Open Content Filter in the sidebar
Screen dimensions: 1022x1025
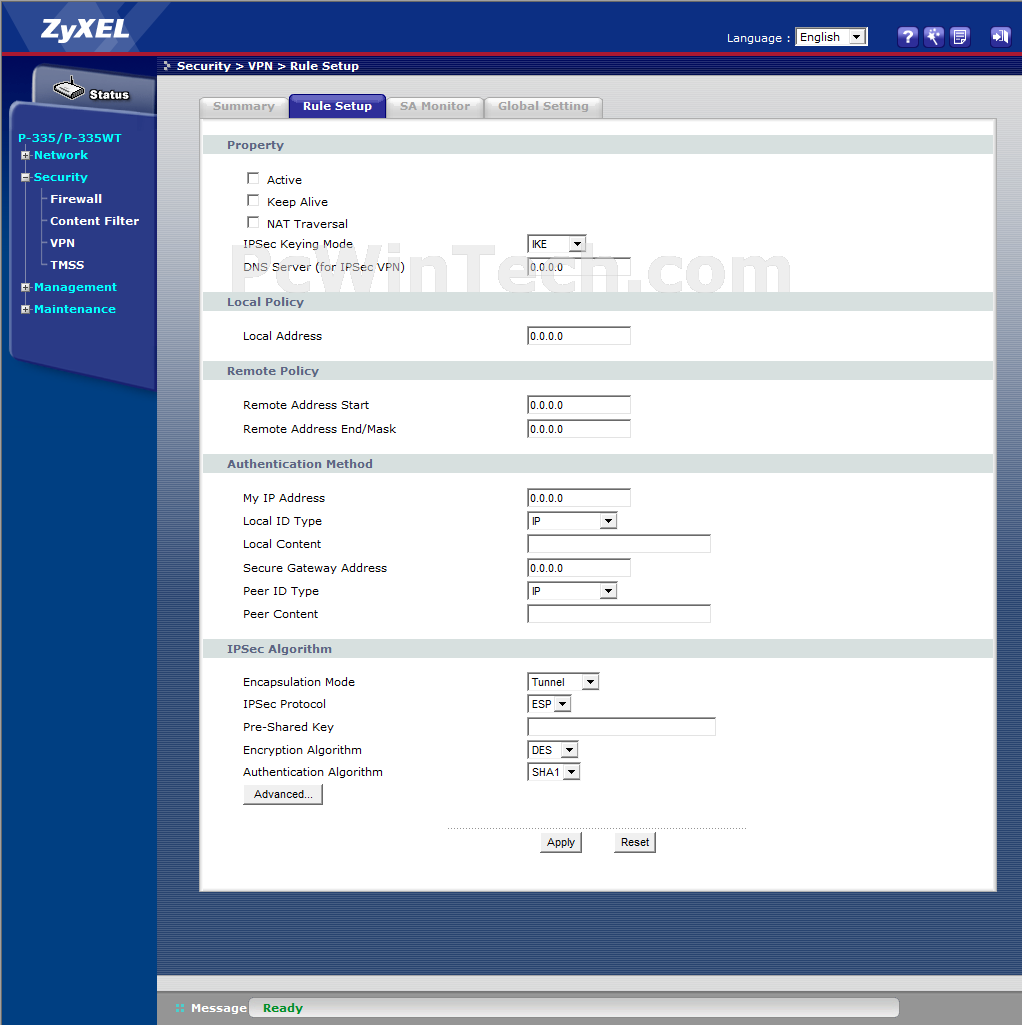(95, 221)
